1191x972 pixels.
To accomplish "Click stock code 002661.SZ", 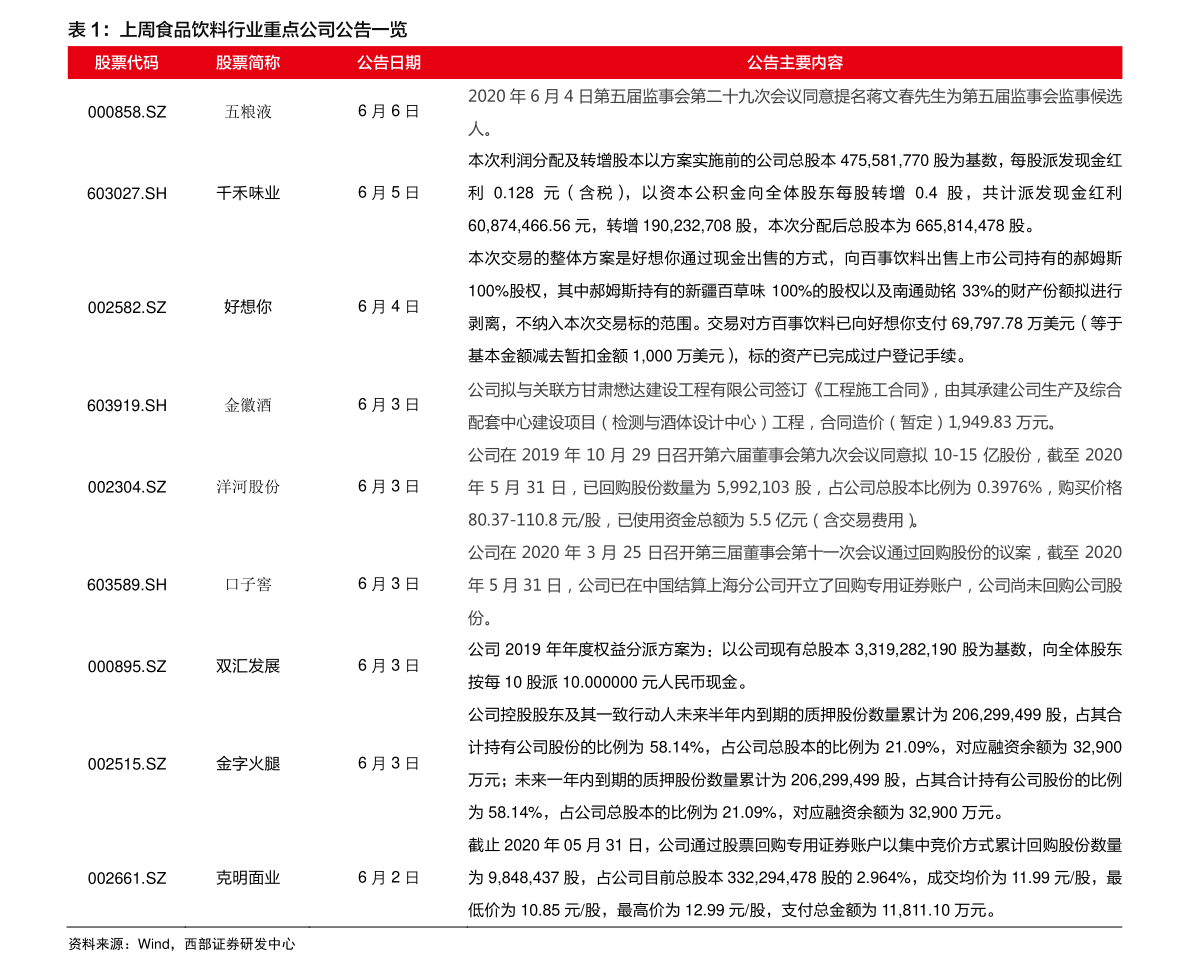I will [127, 879].
